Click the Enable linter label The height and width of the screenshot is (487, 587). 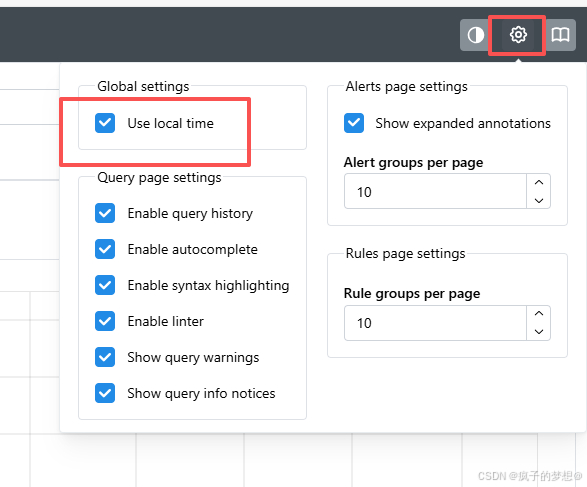pyautogui.click(x=166, y=322)
